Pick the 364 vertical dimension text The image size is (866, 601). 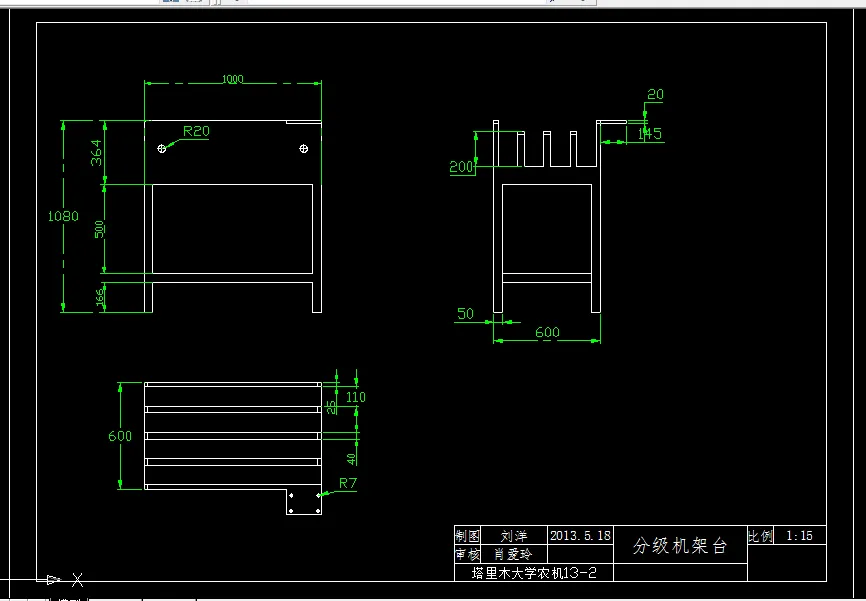pos(97,152)
